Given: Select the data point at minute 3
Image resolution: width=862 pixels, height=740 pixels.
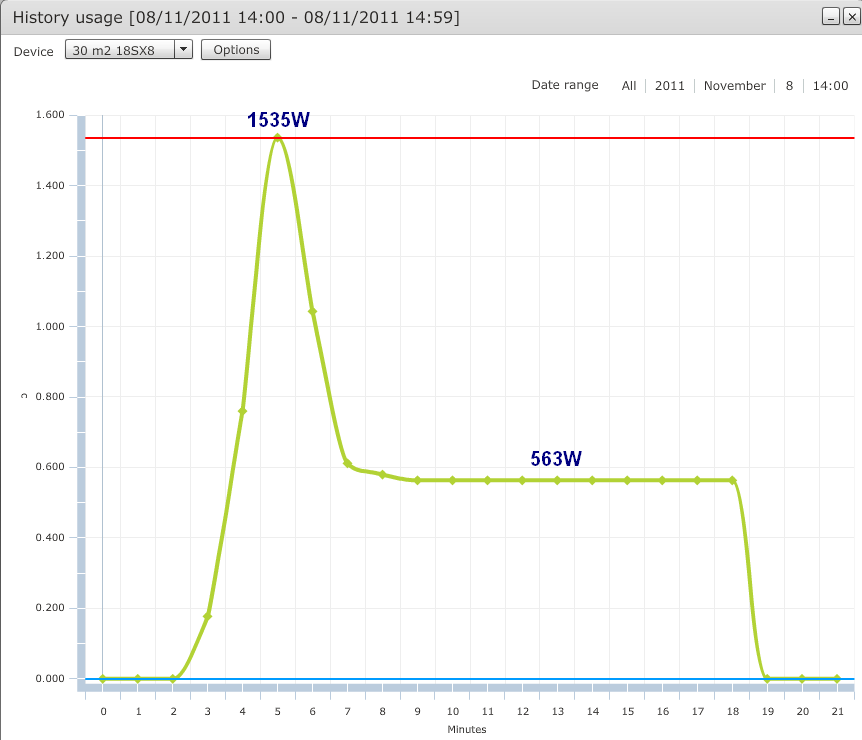Looking at the screenshot, I should click(207, 616).
